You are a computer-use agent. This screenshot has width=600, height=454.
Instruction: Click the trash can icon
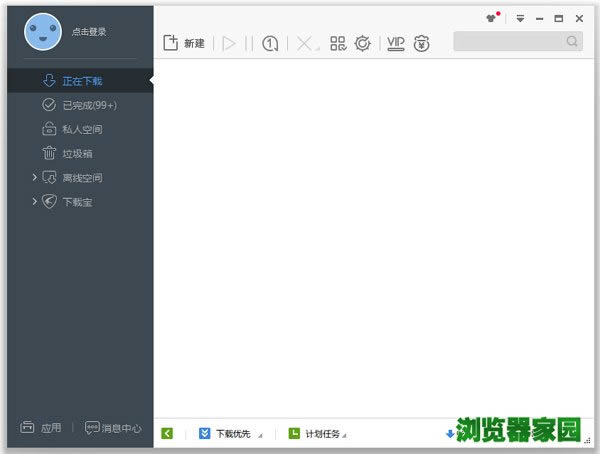click(49, 153)
